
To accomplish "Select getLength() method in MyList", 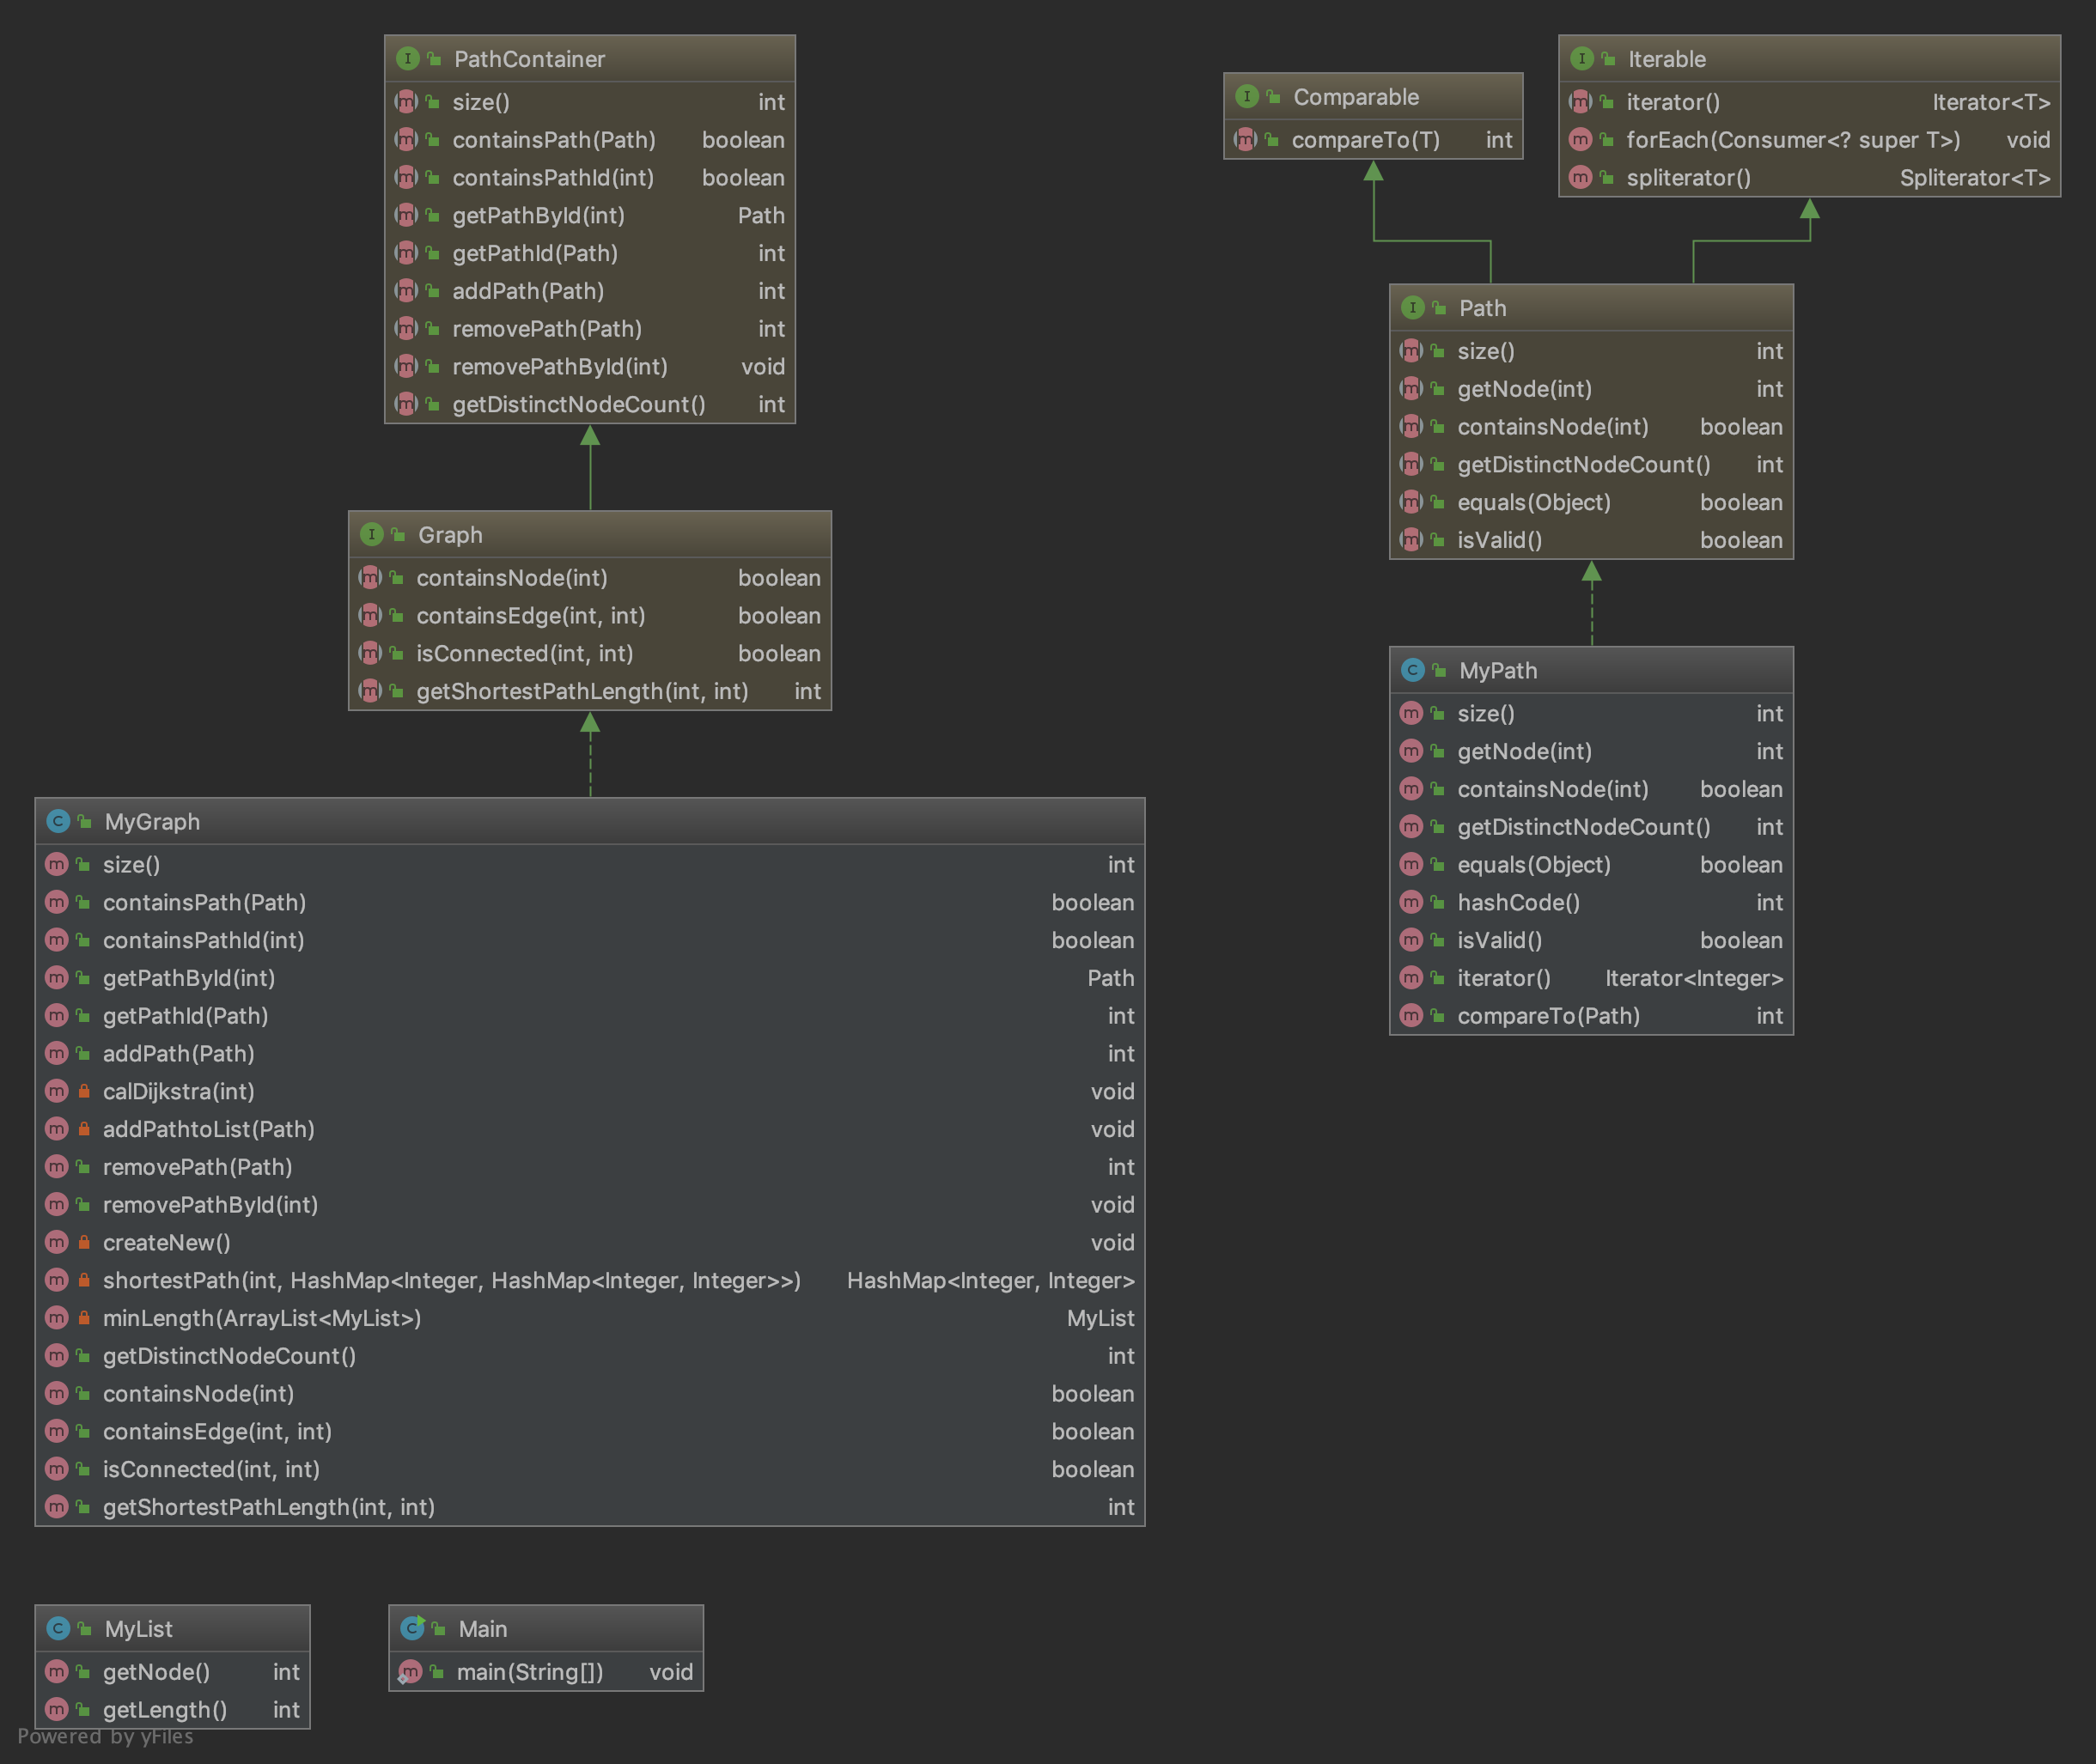I will (165, 1710).
